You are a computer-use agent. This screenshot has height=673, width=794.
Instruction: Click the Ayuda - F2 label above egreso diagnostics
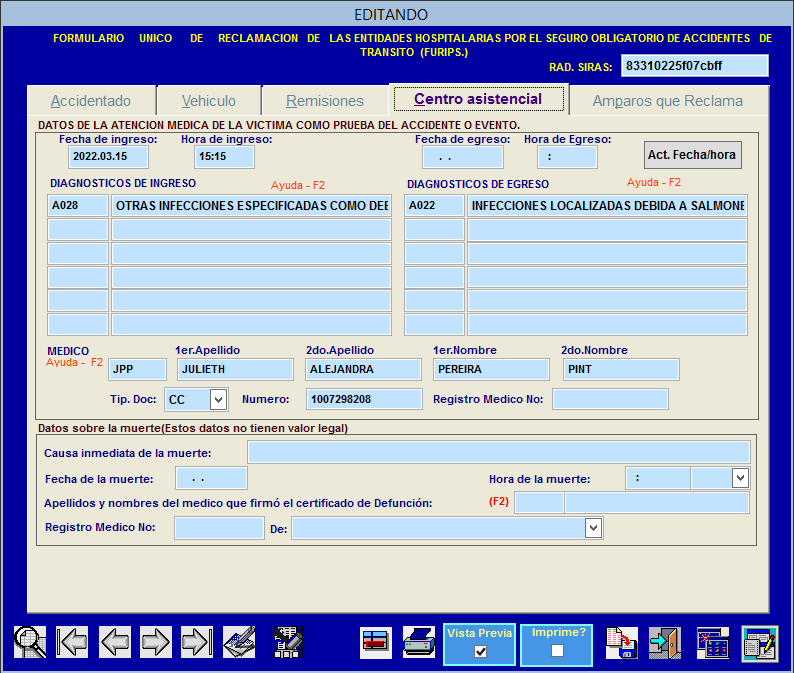[654, 182]
